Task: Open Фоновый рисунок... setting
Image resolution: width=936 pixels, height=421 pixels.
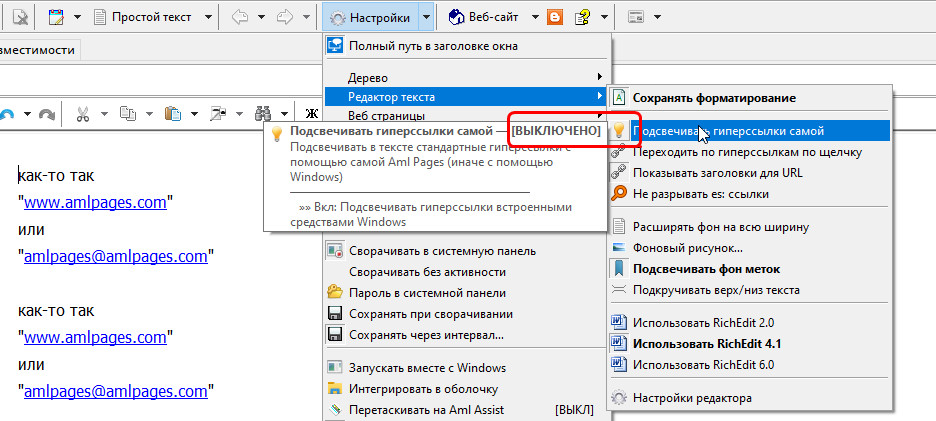Action: pos(750,248)
